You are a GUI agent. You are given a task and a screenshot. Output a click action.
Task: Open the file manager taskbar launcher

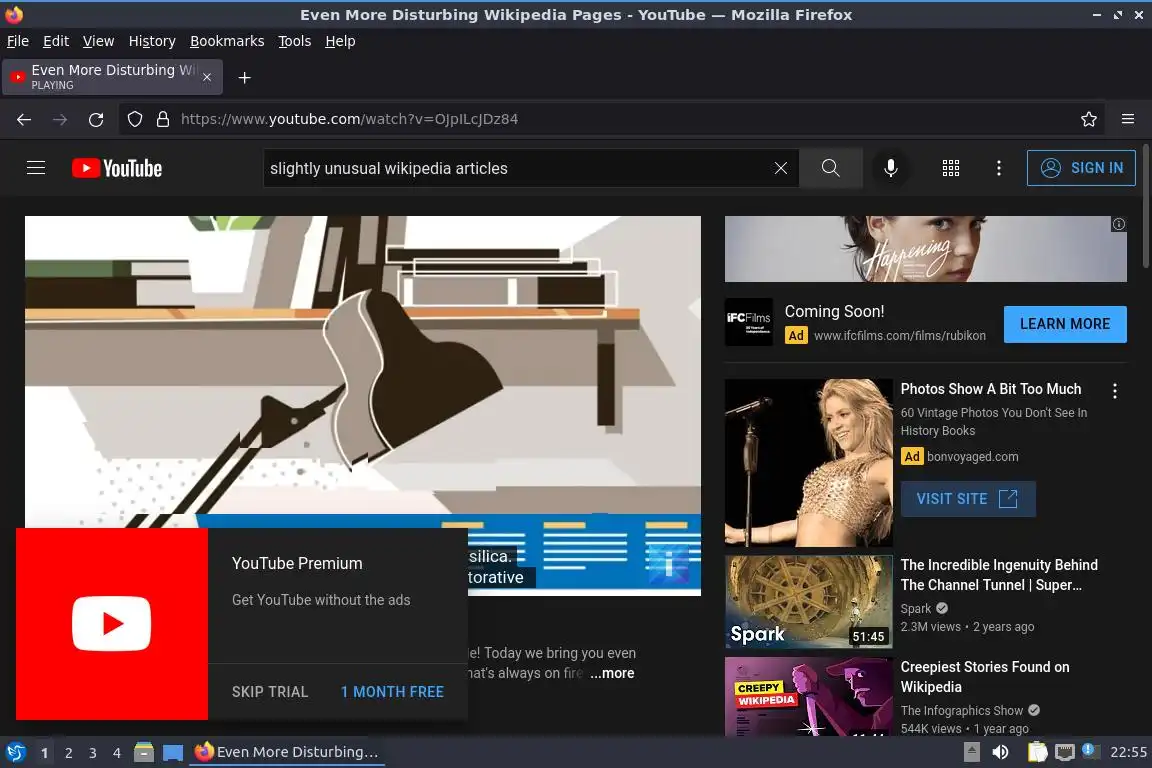(144, 752)
